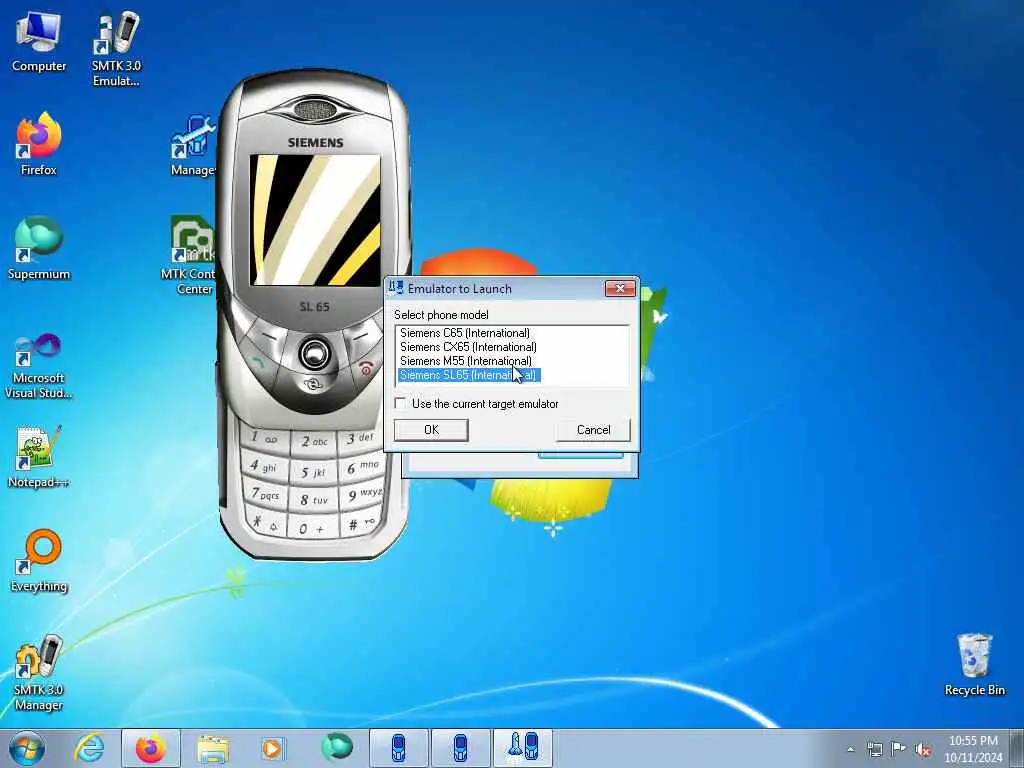Viewport: 1024px width, 768px height.
Task: Click the phone's center navigation joystick
Action: pyautogui.click(x=315, y=353)
